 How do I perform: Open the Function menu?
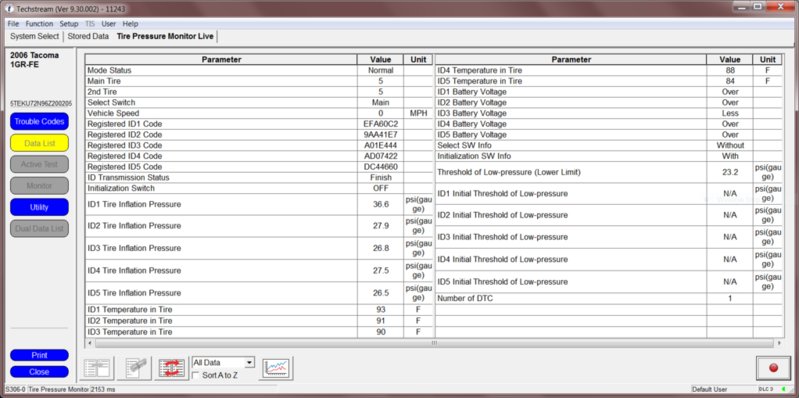coord(39,24)
